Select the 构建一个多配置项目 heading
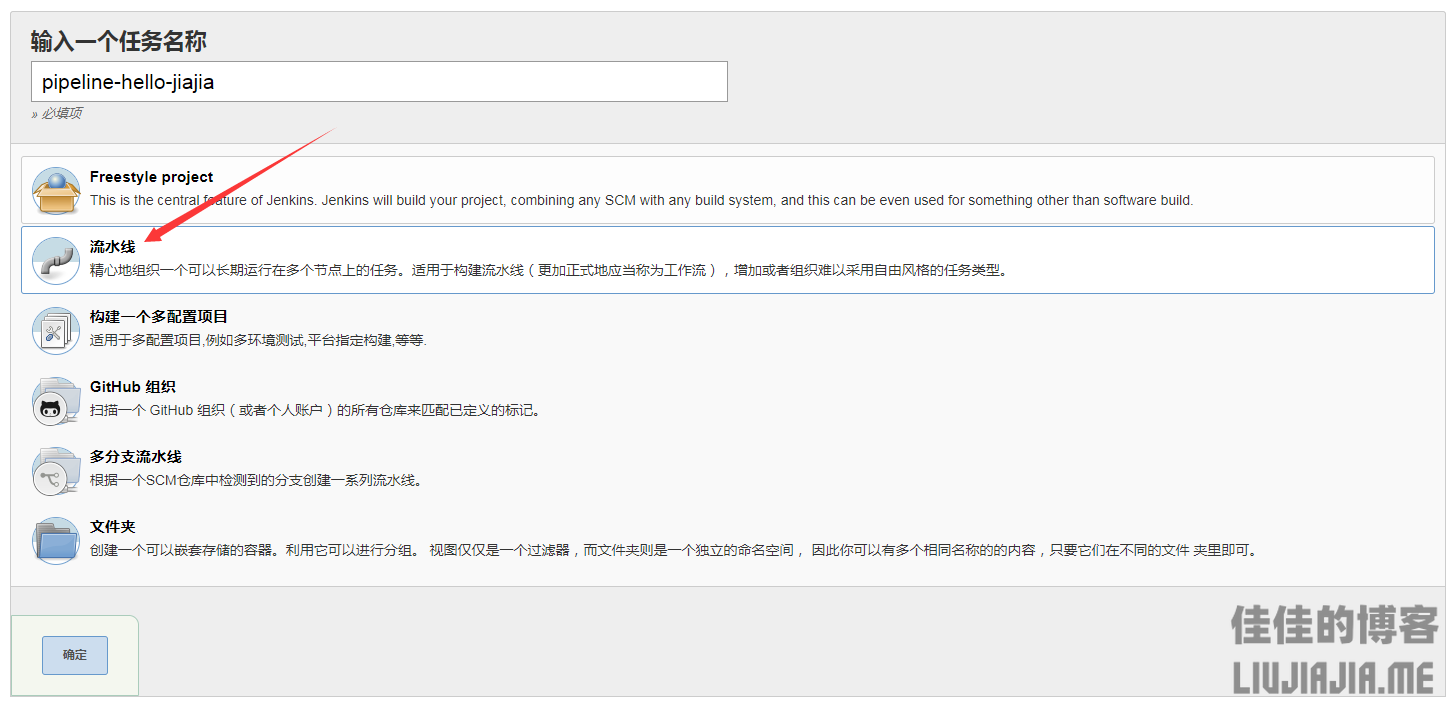Screen dimensions: 1454x706 point(158,317)
